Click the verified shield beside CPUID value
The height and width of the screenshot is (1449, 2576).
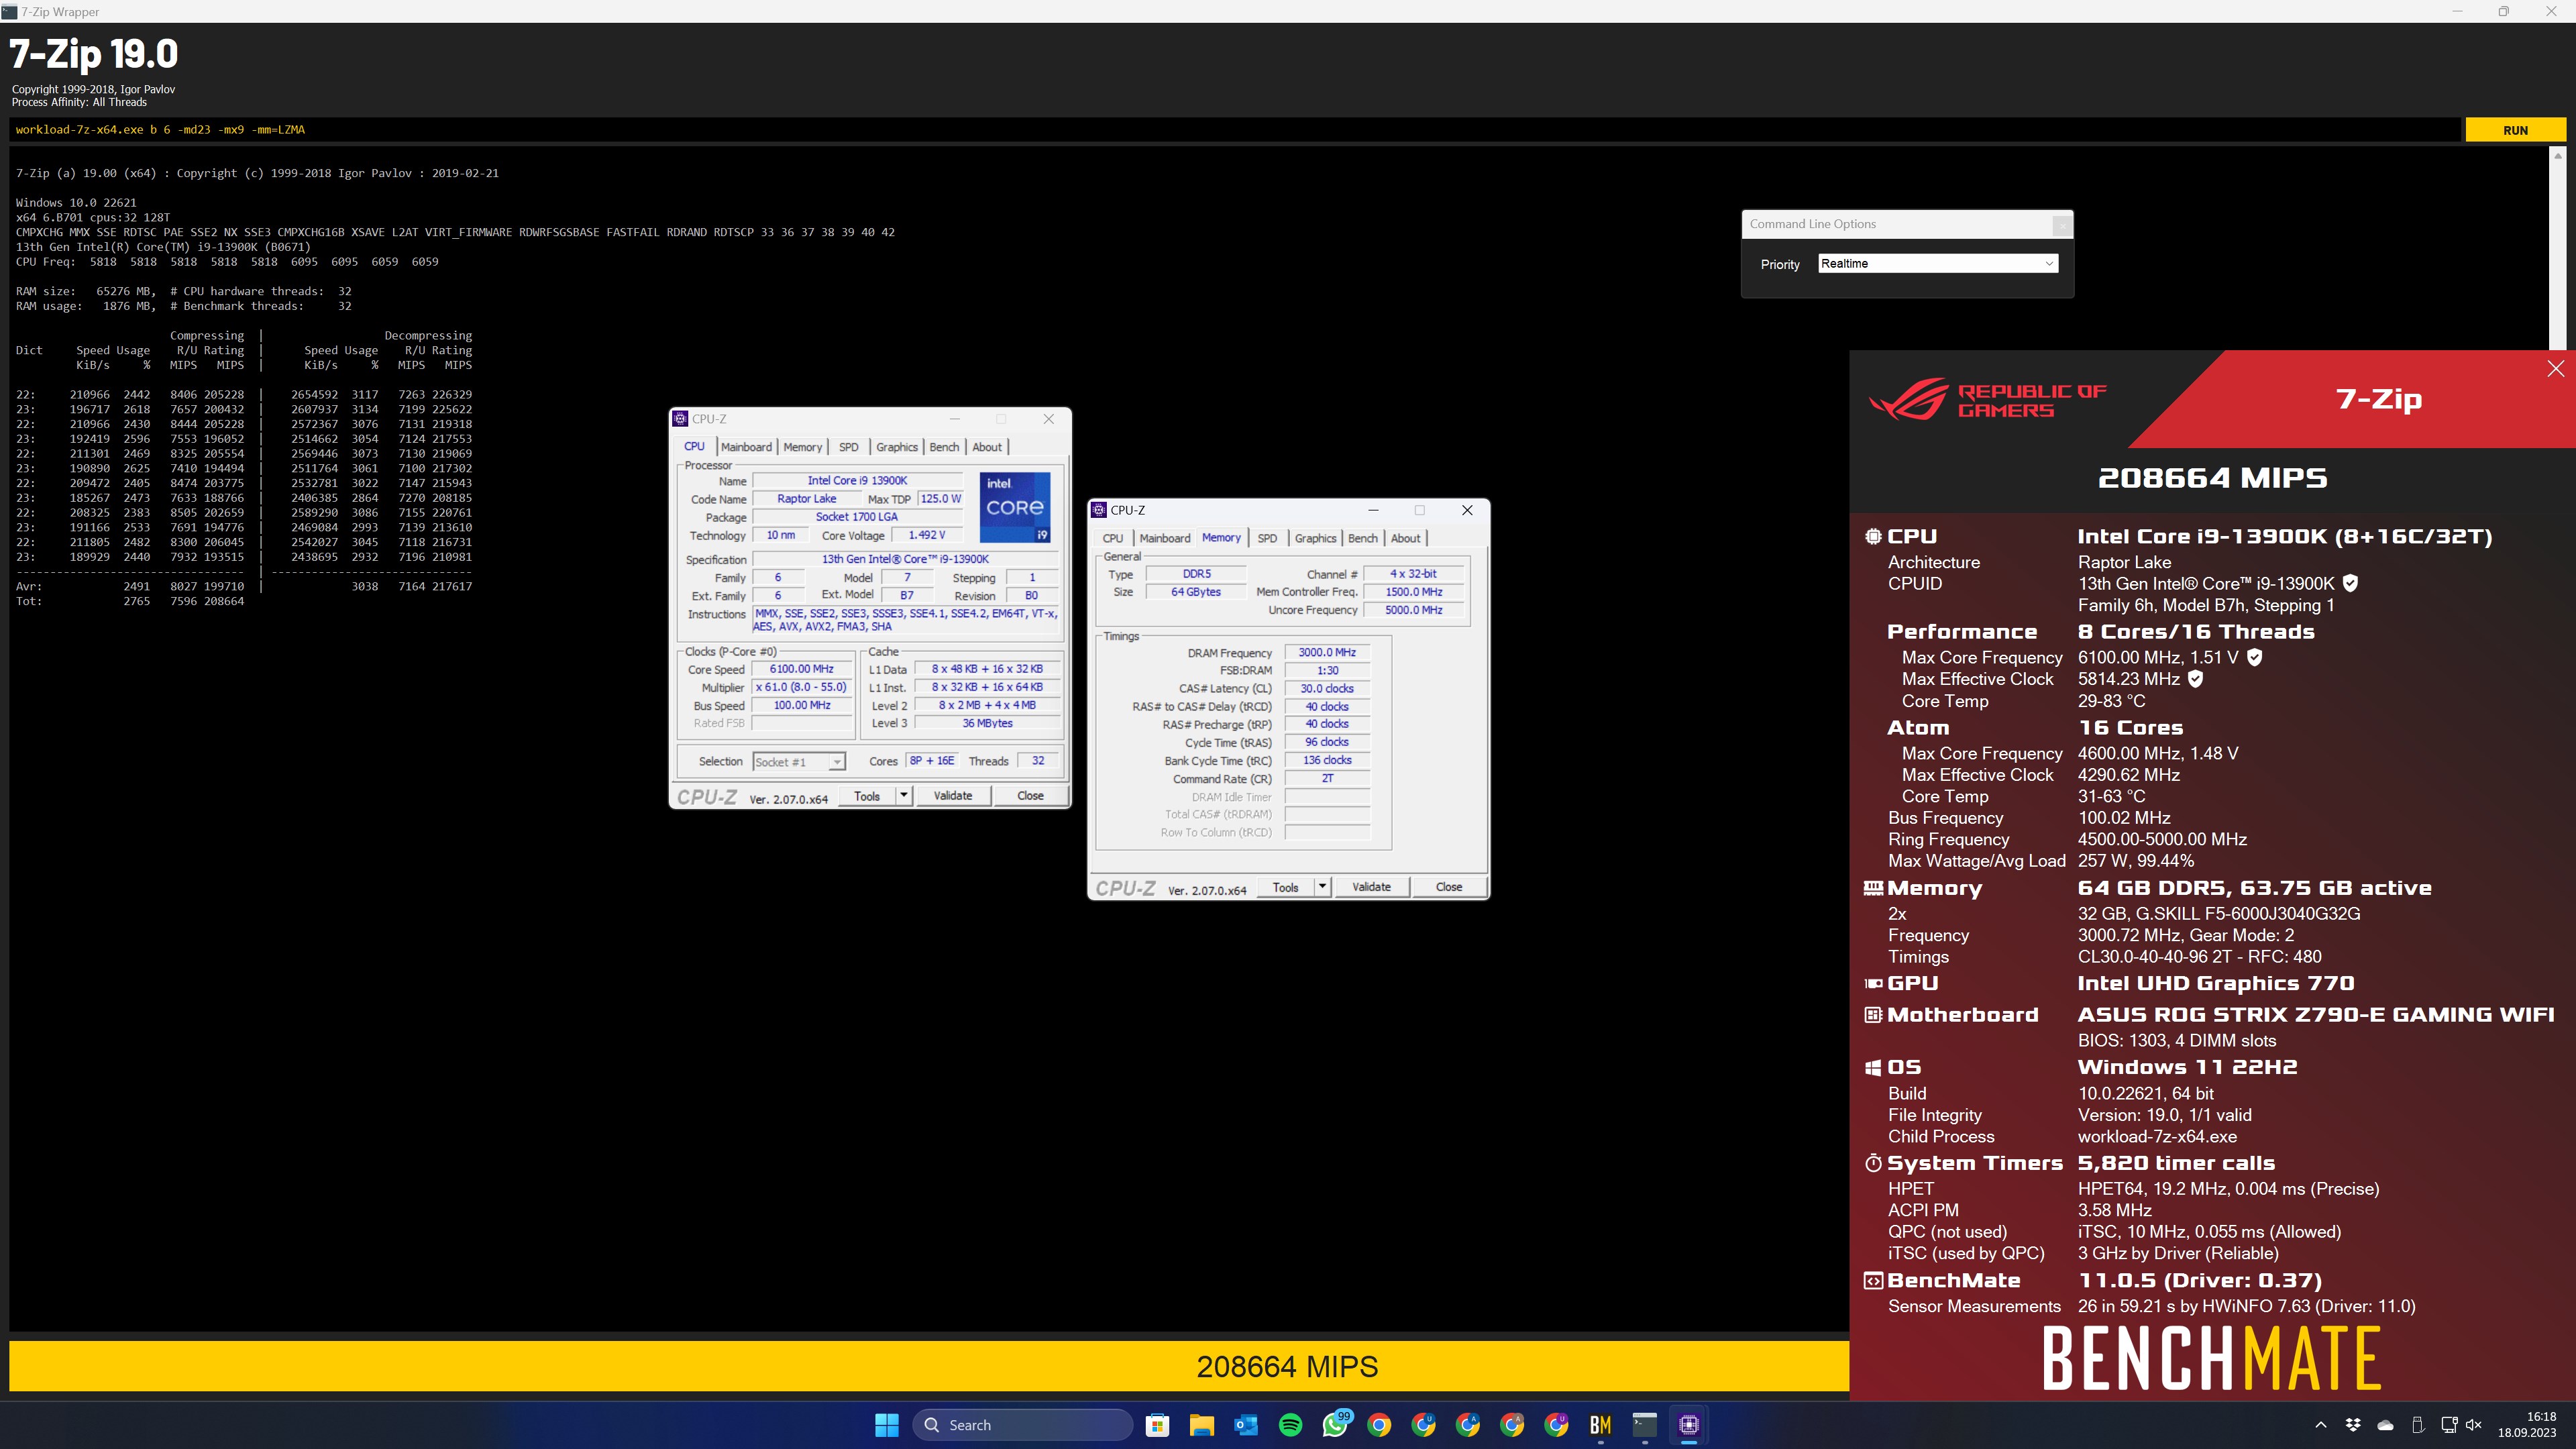2351,583
